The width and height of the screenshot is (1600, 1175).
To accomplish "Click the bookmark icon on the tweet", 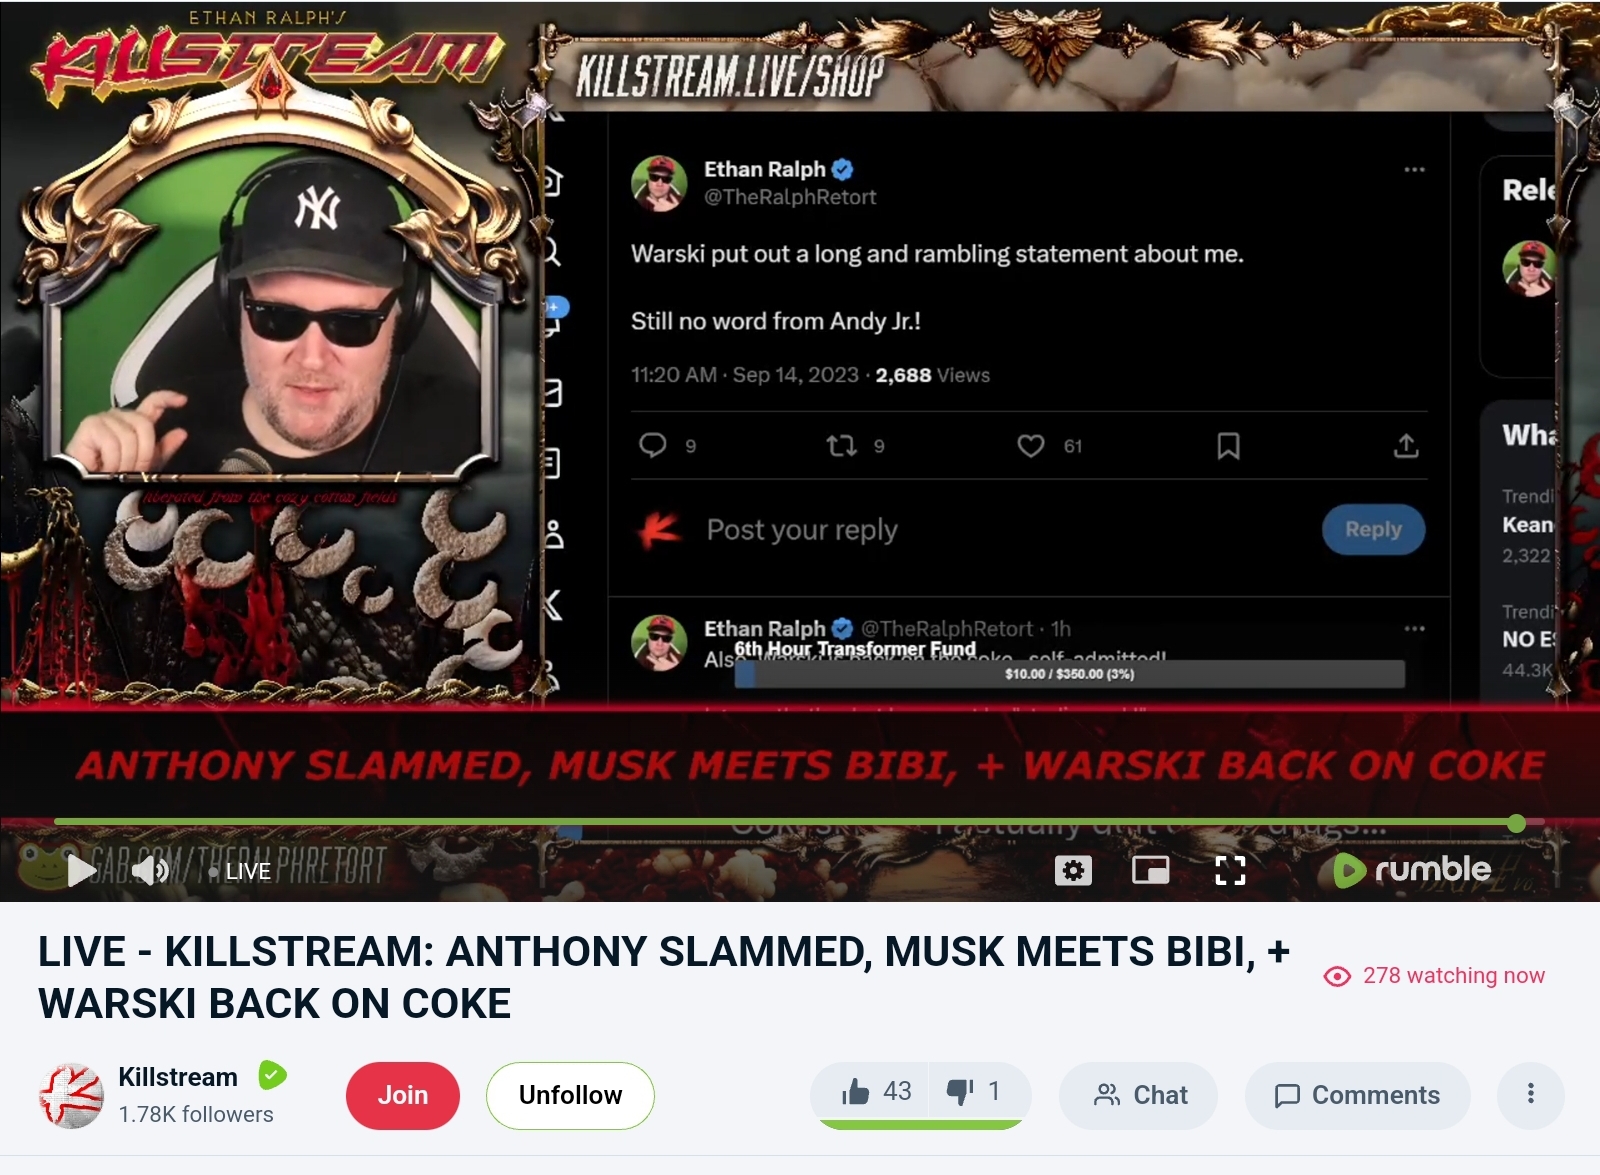I will coord(1228,446).
